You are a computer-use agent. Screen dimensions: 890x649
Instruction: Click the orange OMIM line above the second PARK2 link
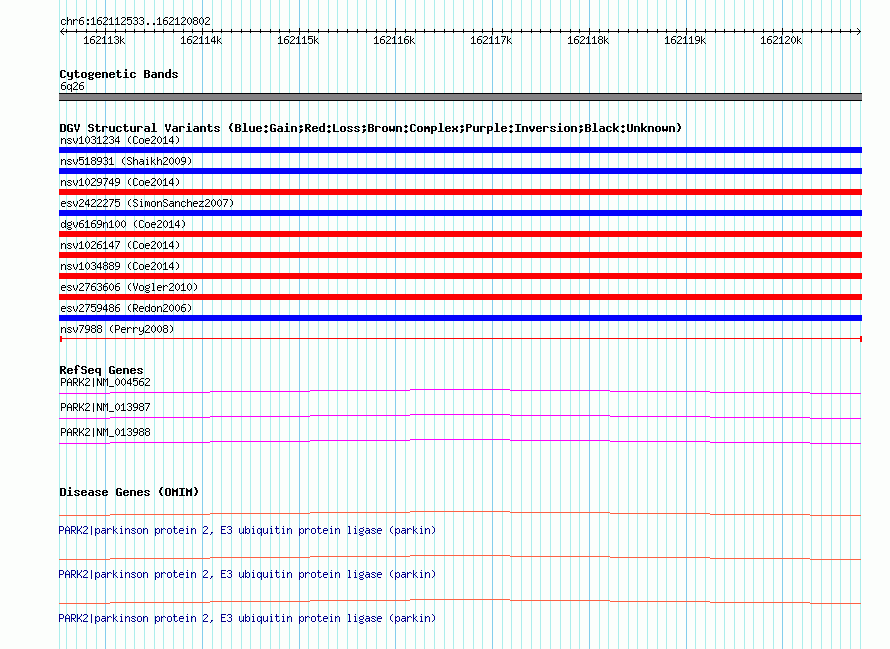(460, 558)
